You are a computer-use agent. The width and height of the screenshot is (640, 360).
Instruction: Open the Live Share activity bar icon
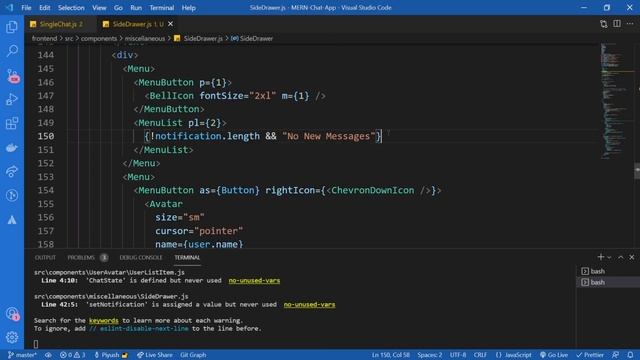(12, 171)
